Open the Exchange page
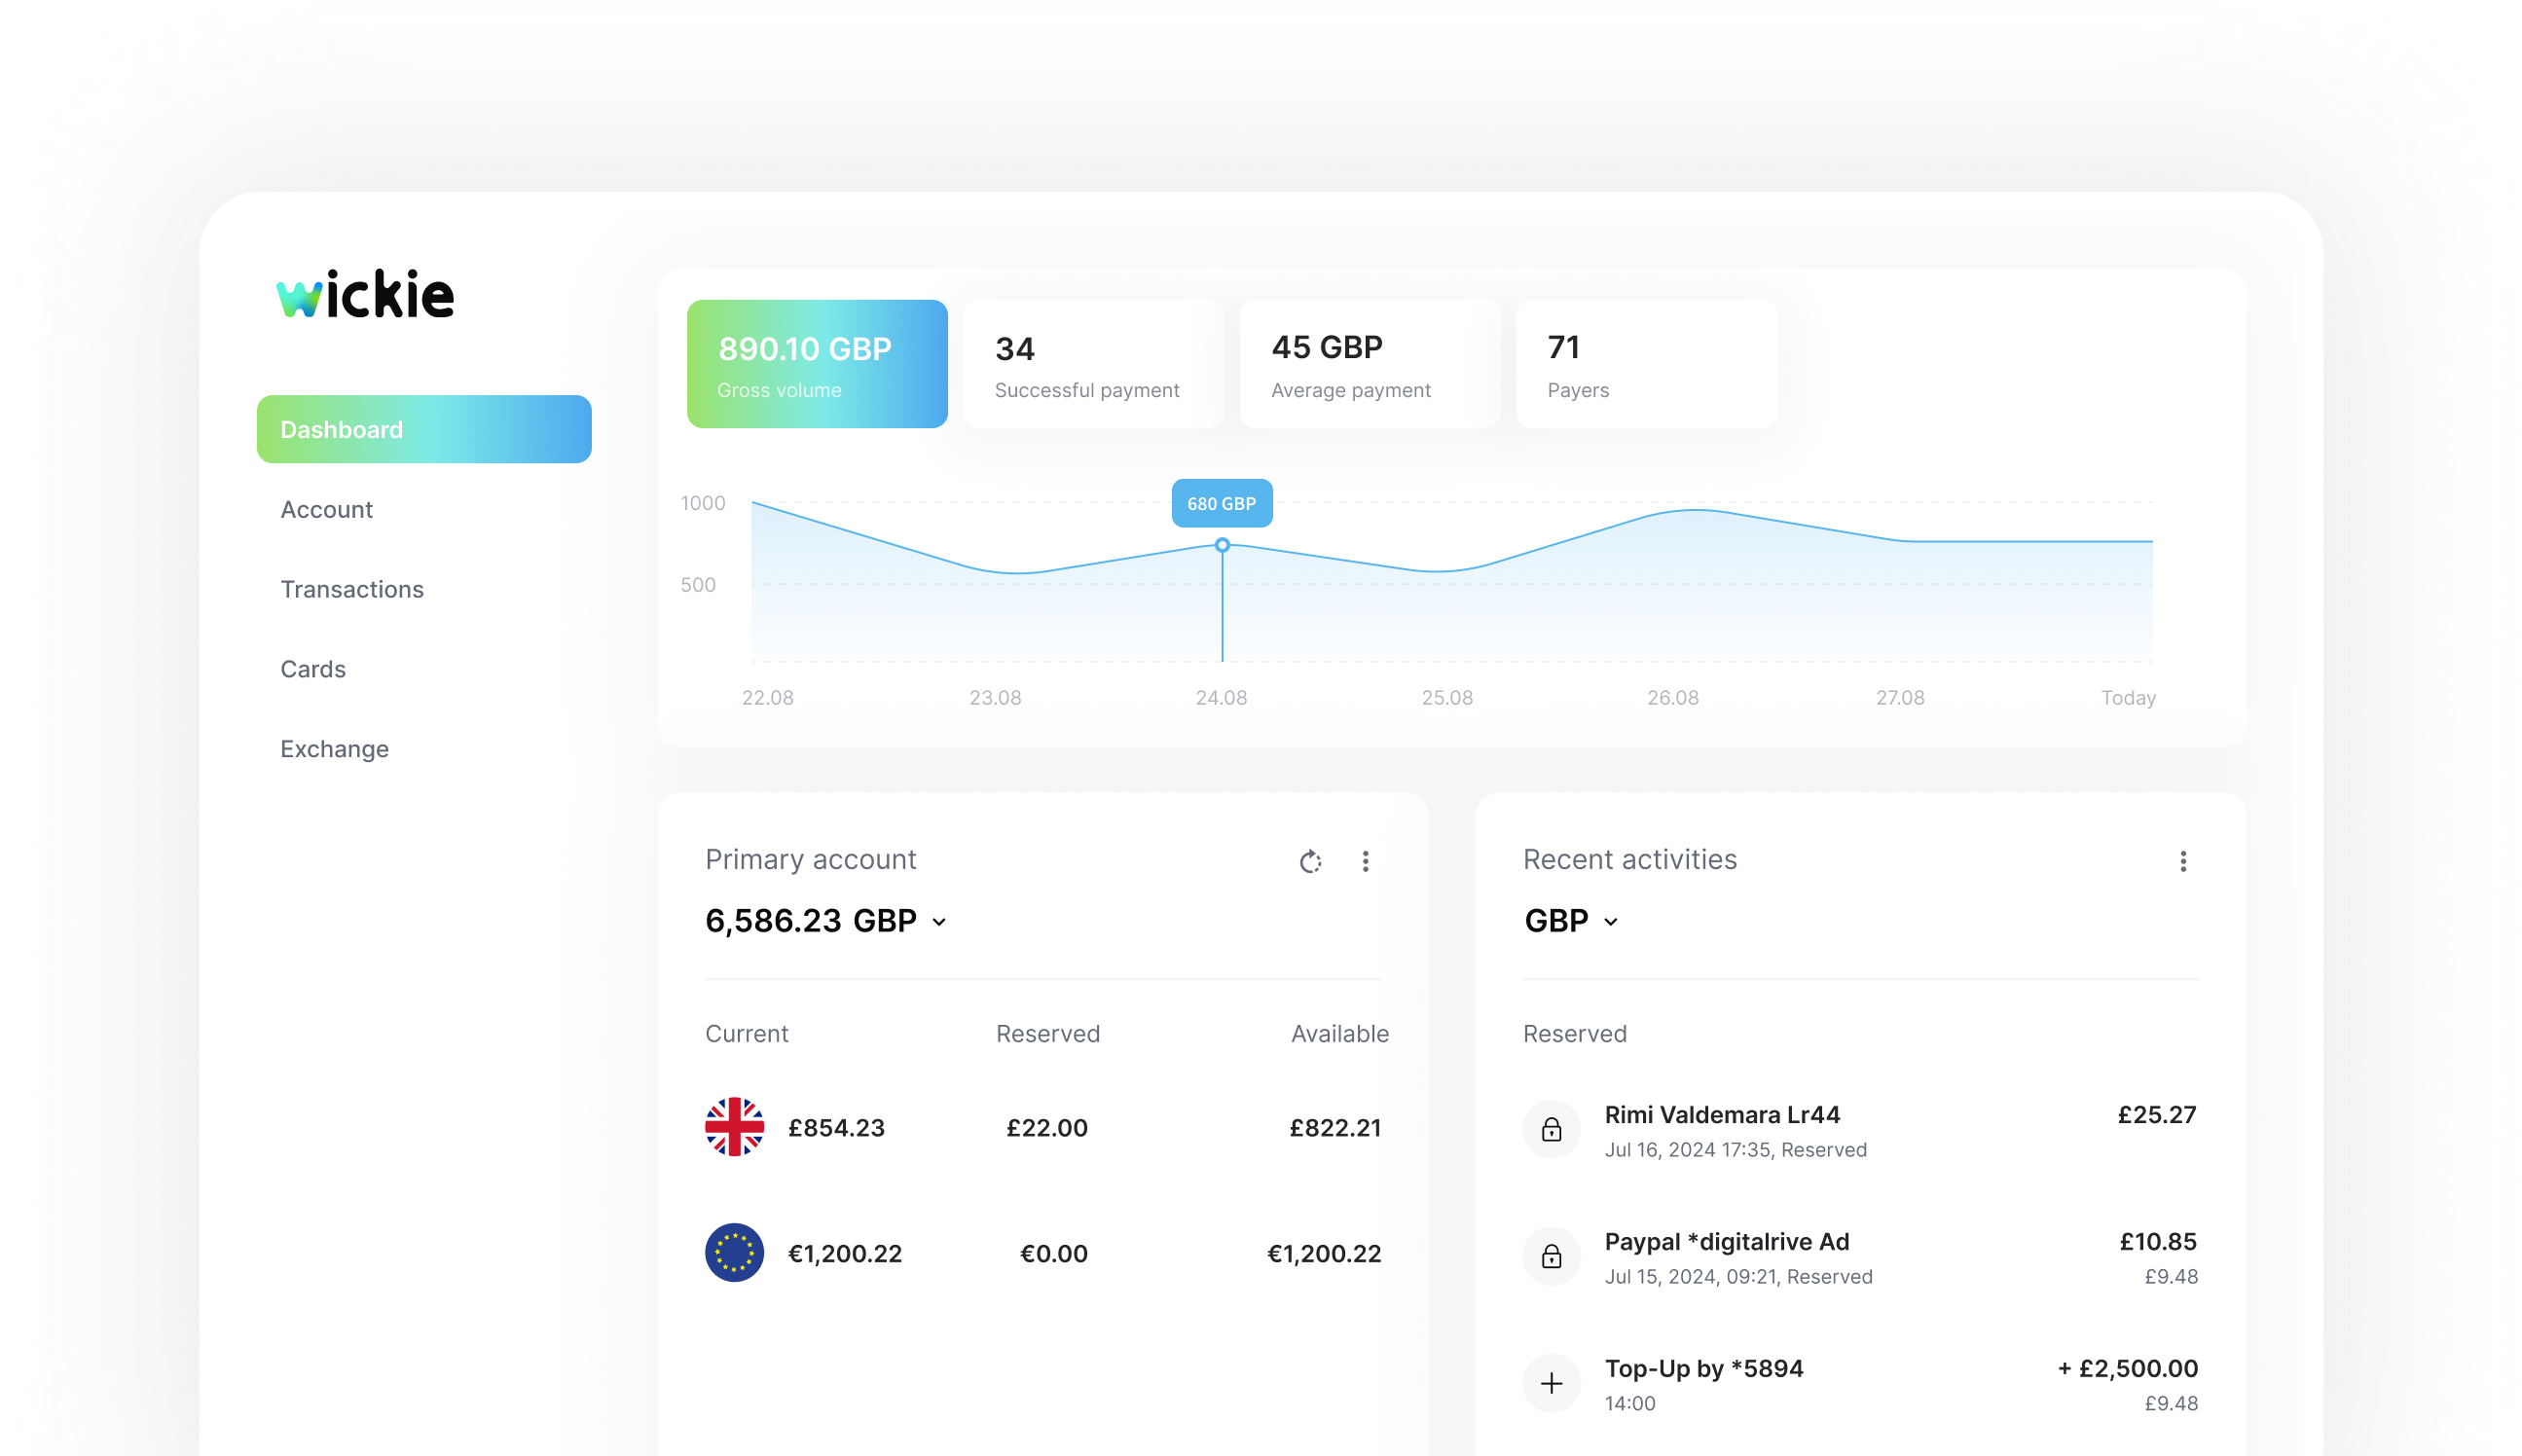 click(334, 749)
